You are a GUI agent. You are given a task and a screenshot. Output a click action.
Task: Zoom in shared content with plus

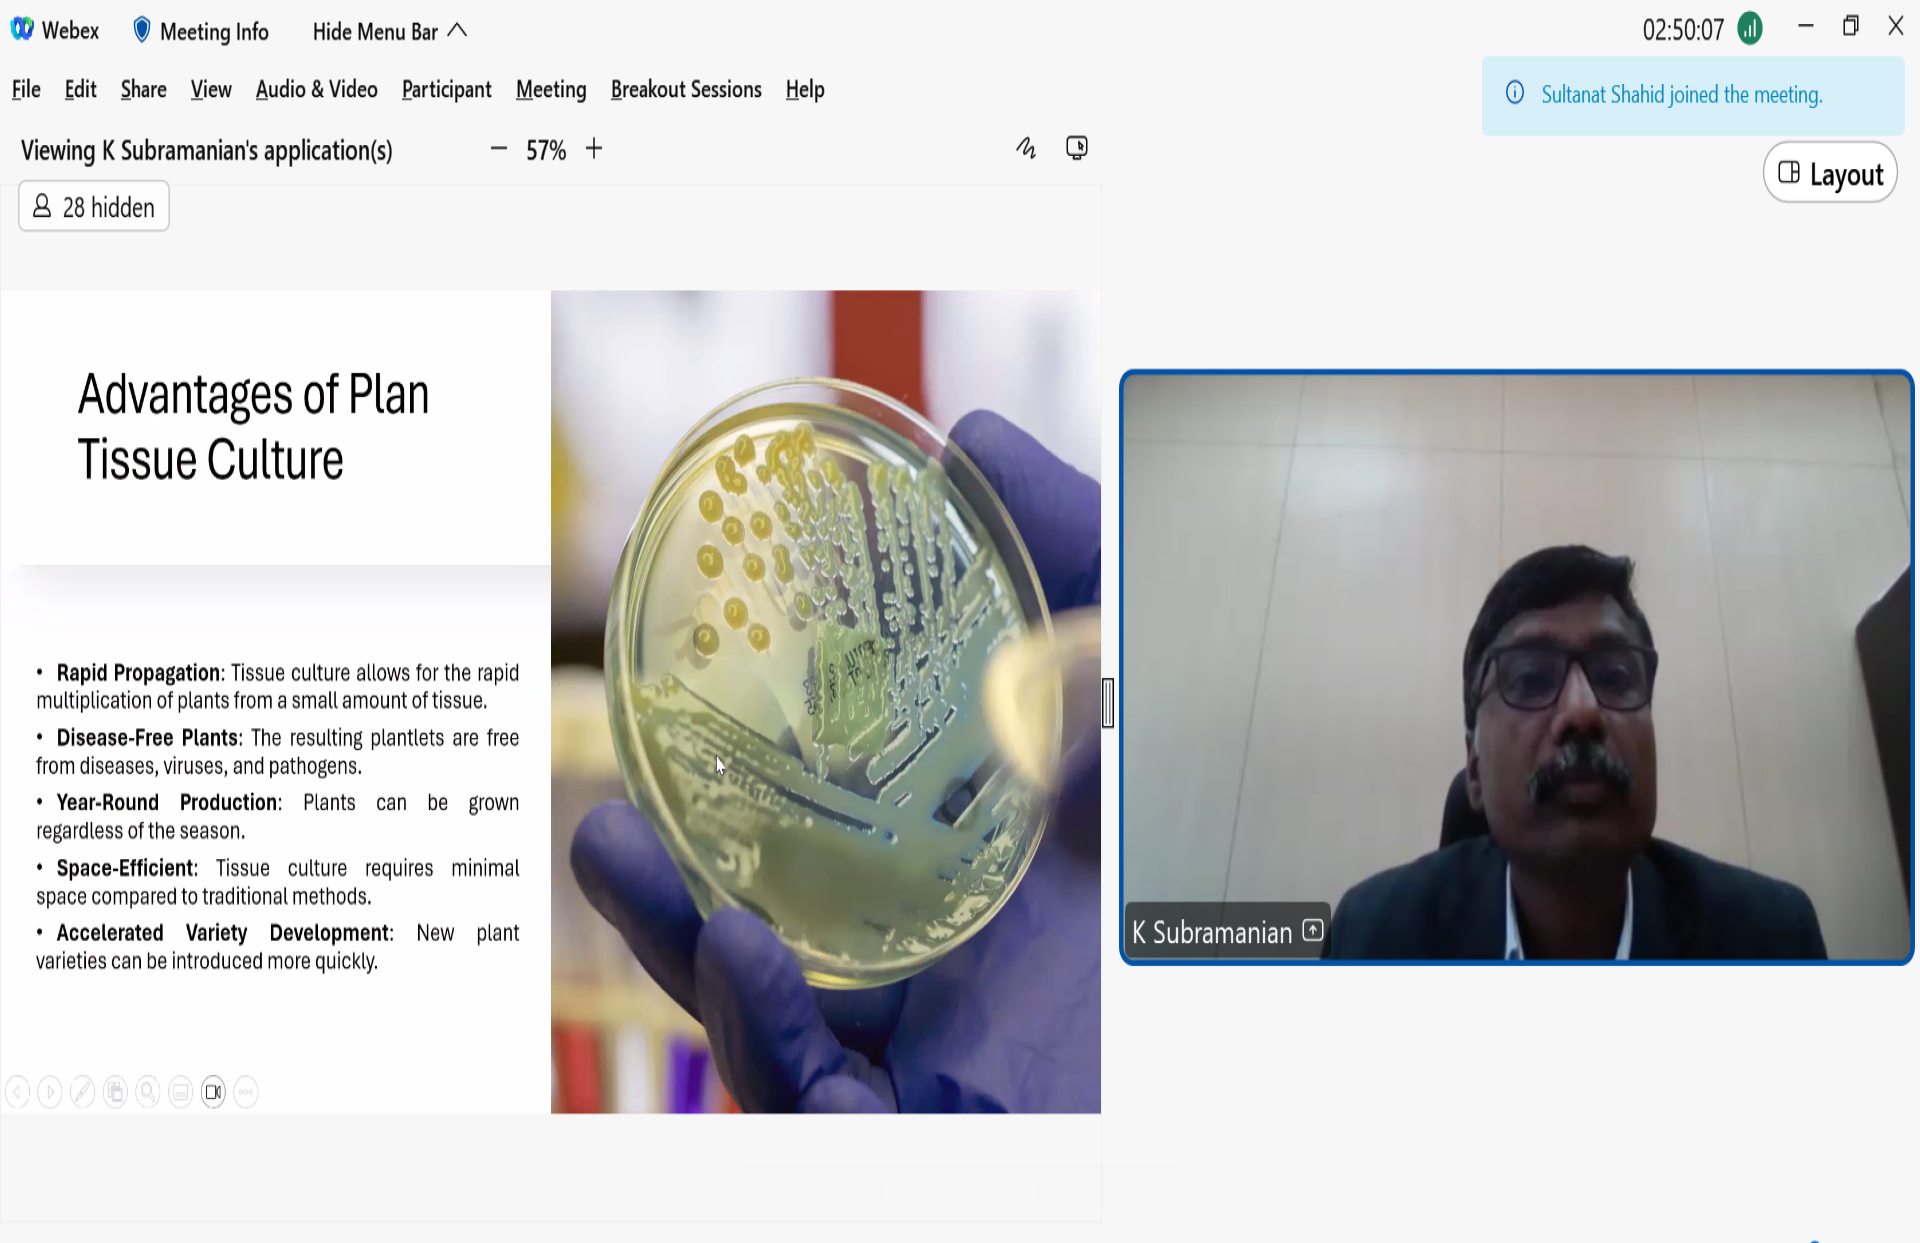click(594, 149)
